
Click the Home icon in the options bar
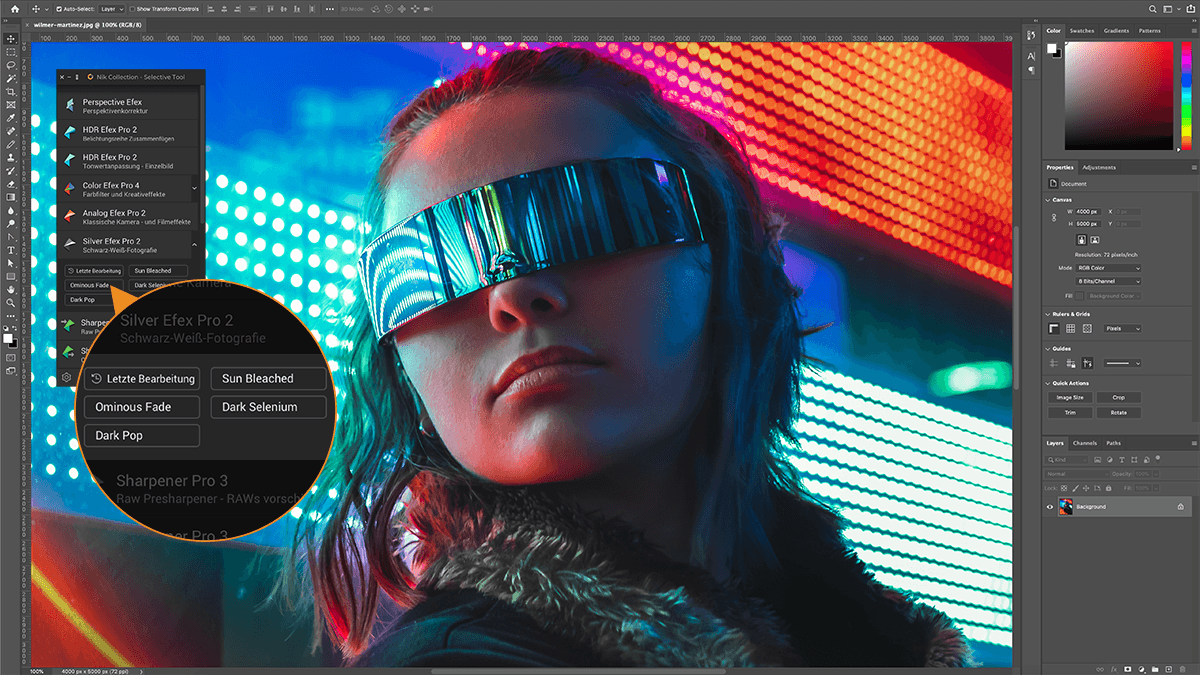[x=14, y=9]
